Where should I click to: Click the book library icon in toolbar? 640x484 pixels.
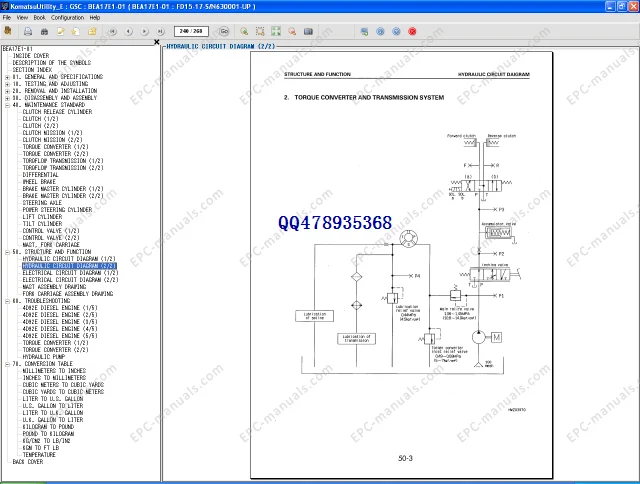coord(8,31)
